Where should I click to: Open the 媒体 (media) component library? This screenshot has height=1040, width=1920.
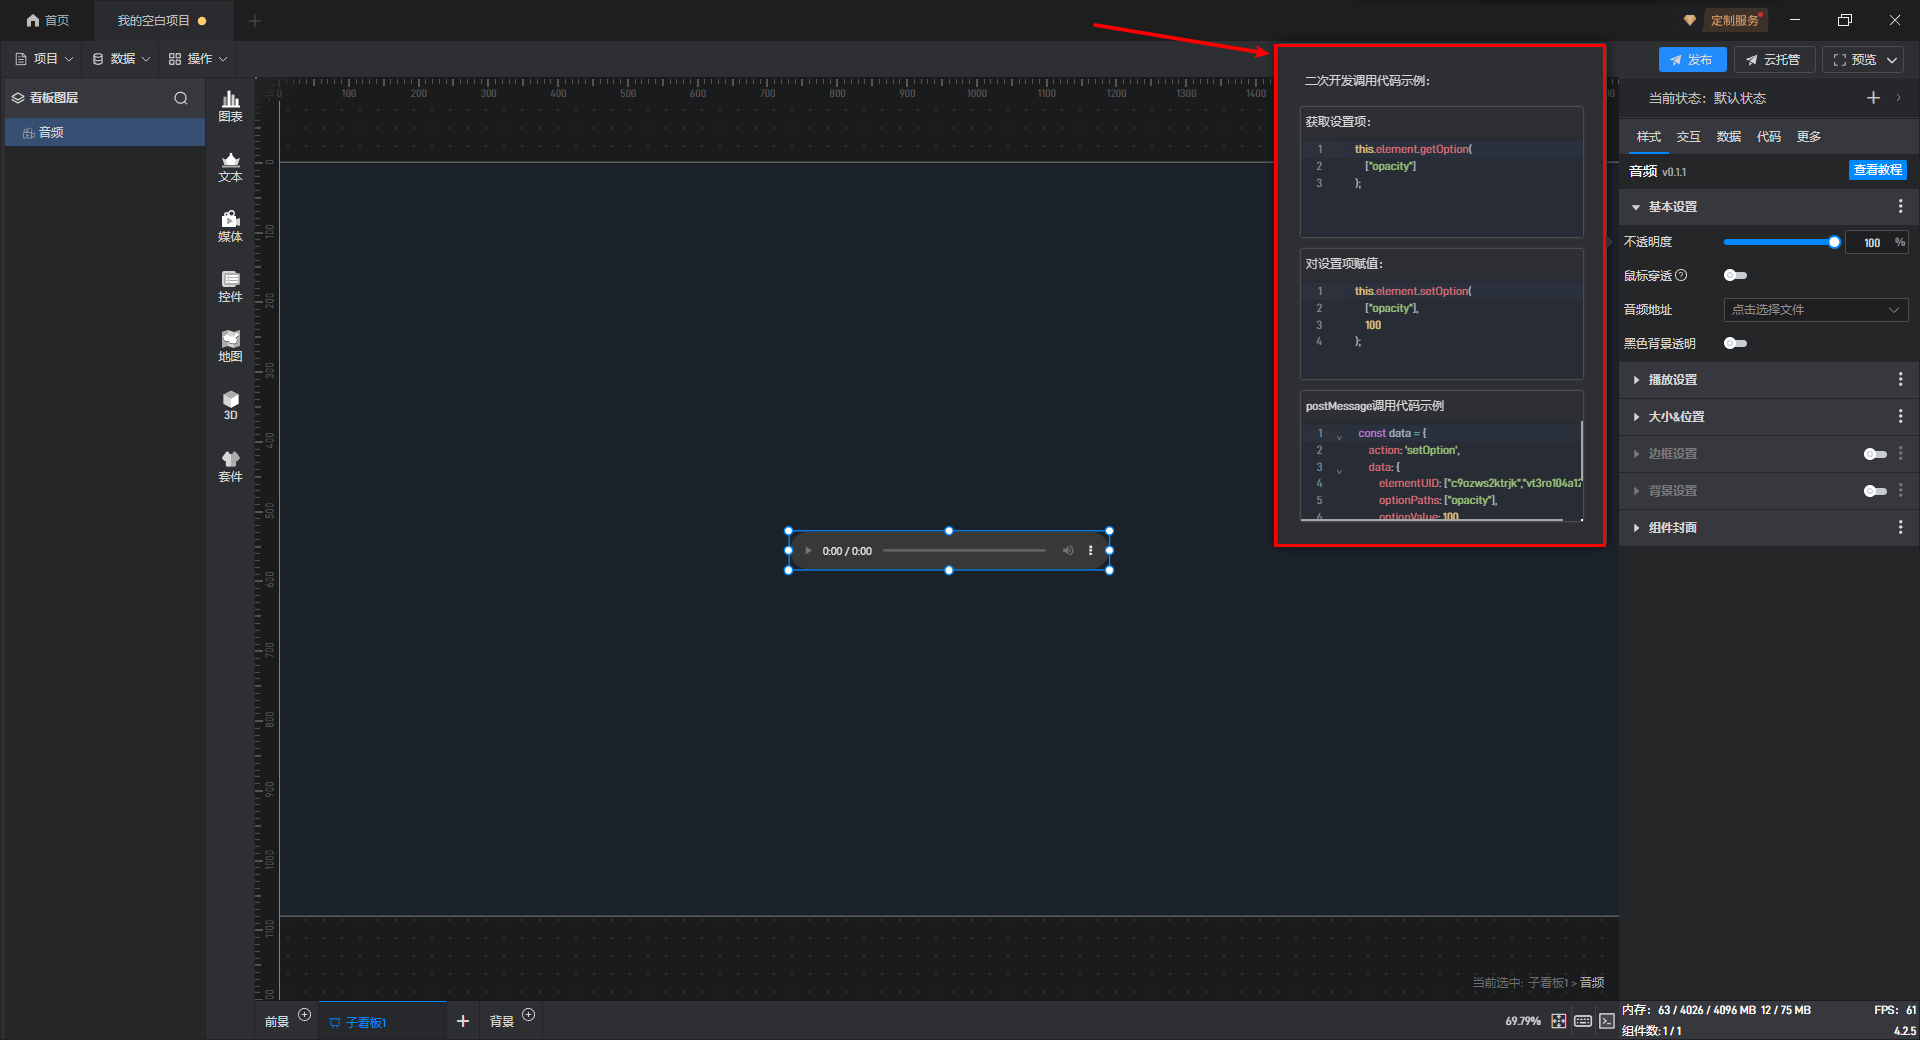click(x=230, y=226)
